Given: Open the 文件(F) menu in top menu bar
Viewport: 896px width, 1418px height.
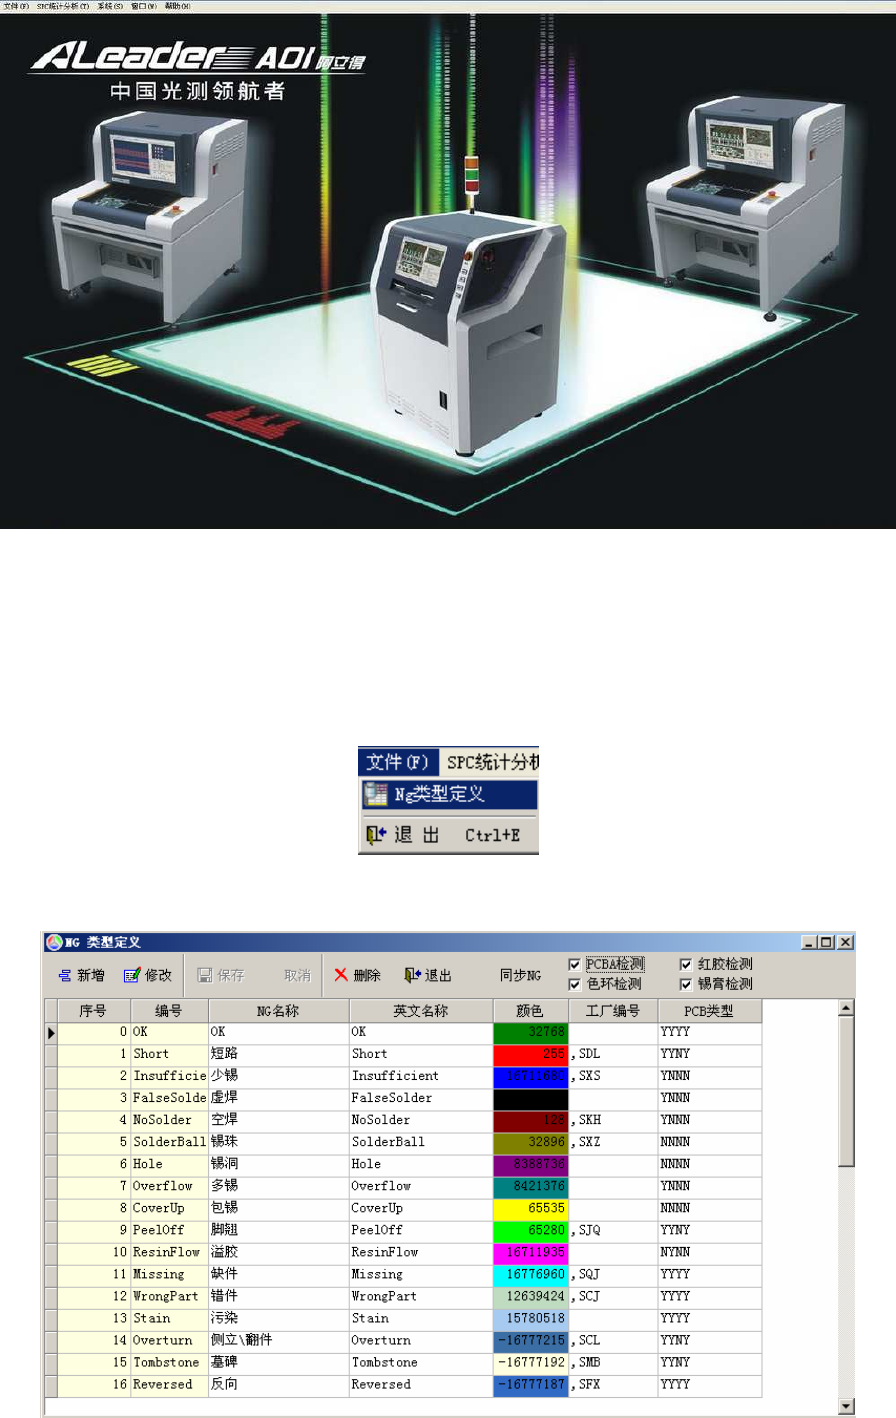Looking at the screenshot, I should 17,6.
